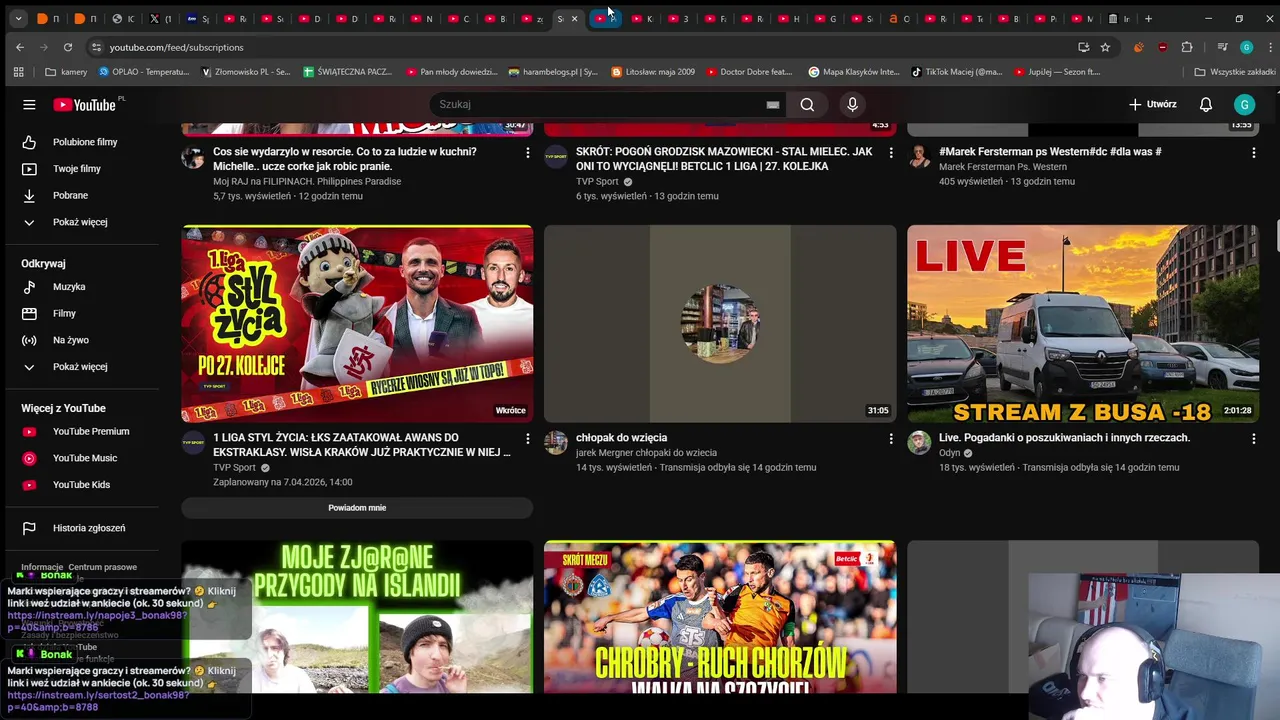Expand Pokaż więcej below Na żywo
Screen dimensions: 1280x720
coord(80,367)
